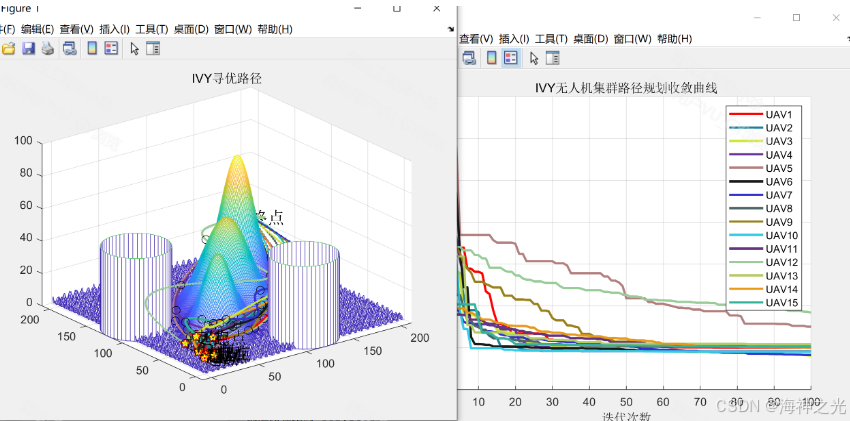Maximize the right figure window

(796, 17)
